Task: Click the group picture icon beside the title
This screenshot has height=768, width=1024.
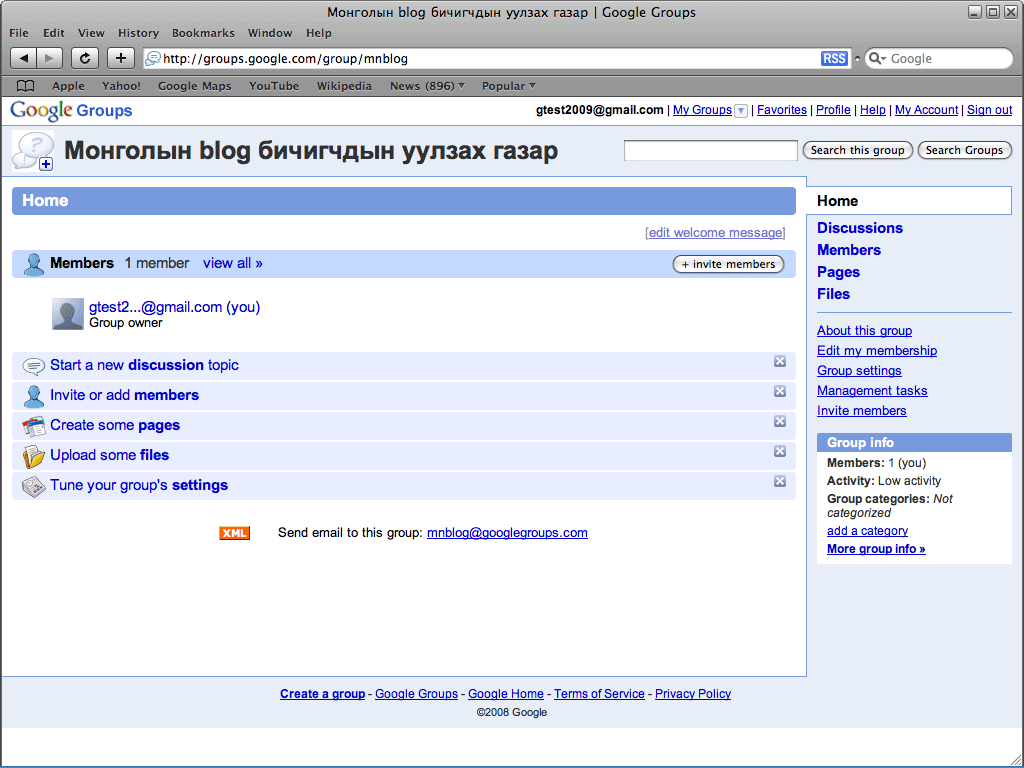Action: coord(33,151)
